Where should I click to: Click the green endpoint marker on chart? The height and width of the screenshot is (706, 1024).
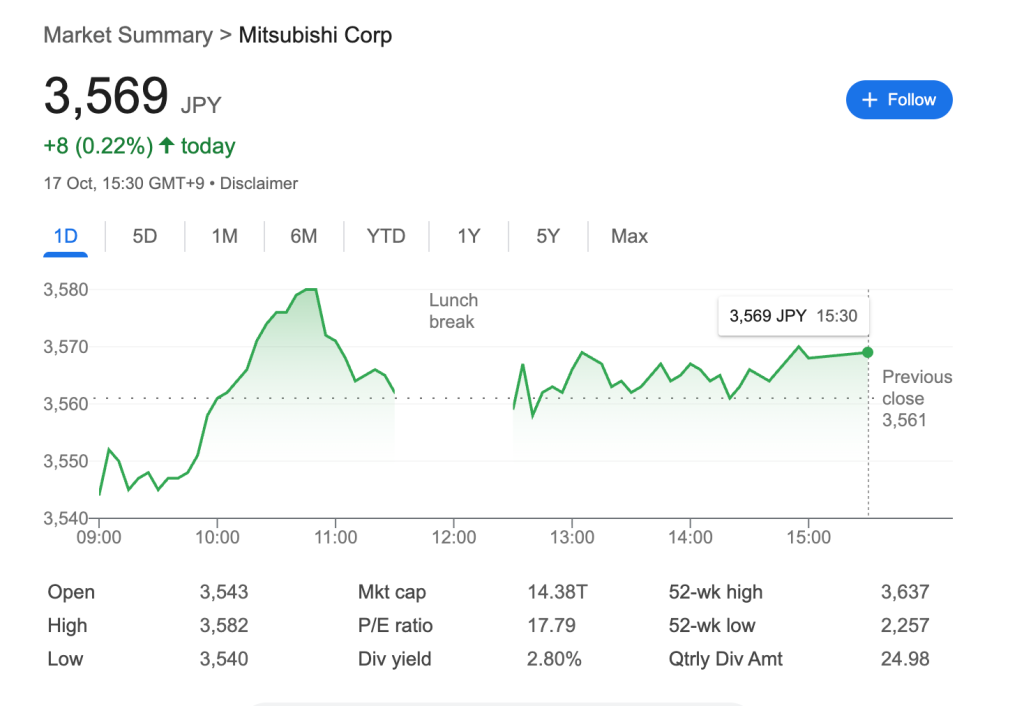click(867, 352)
